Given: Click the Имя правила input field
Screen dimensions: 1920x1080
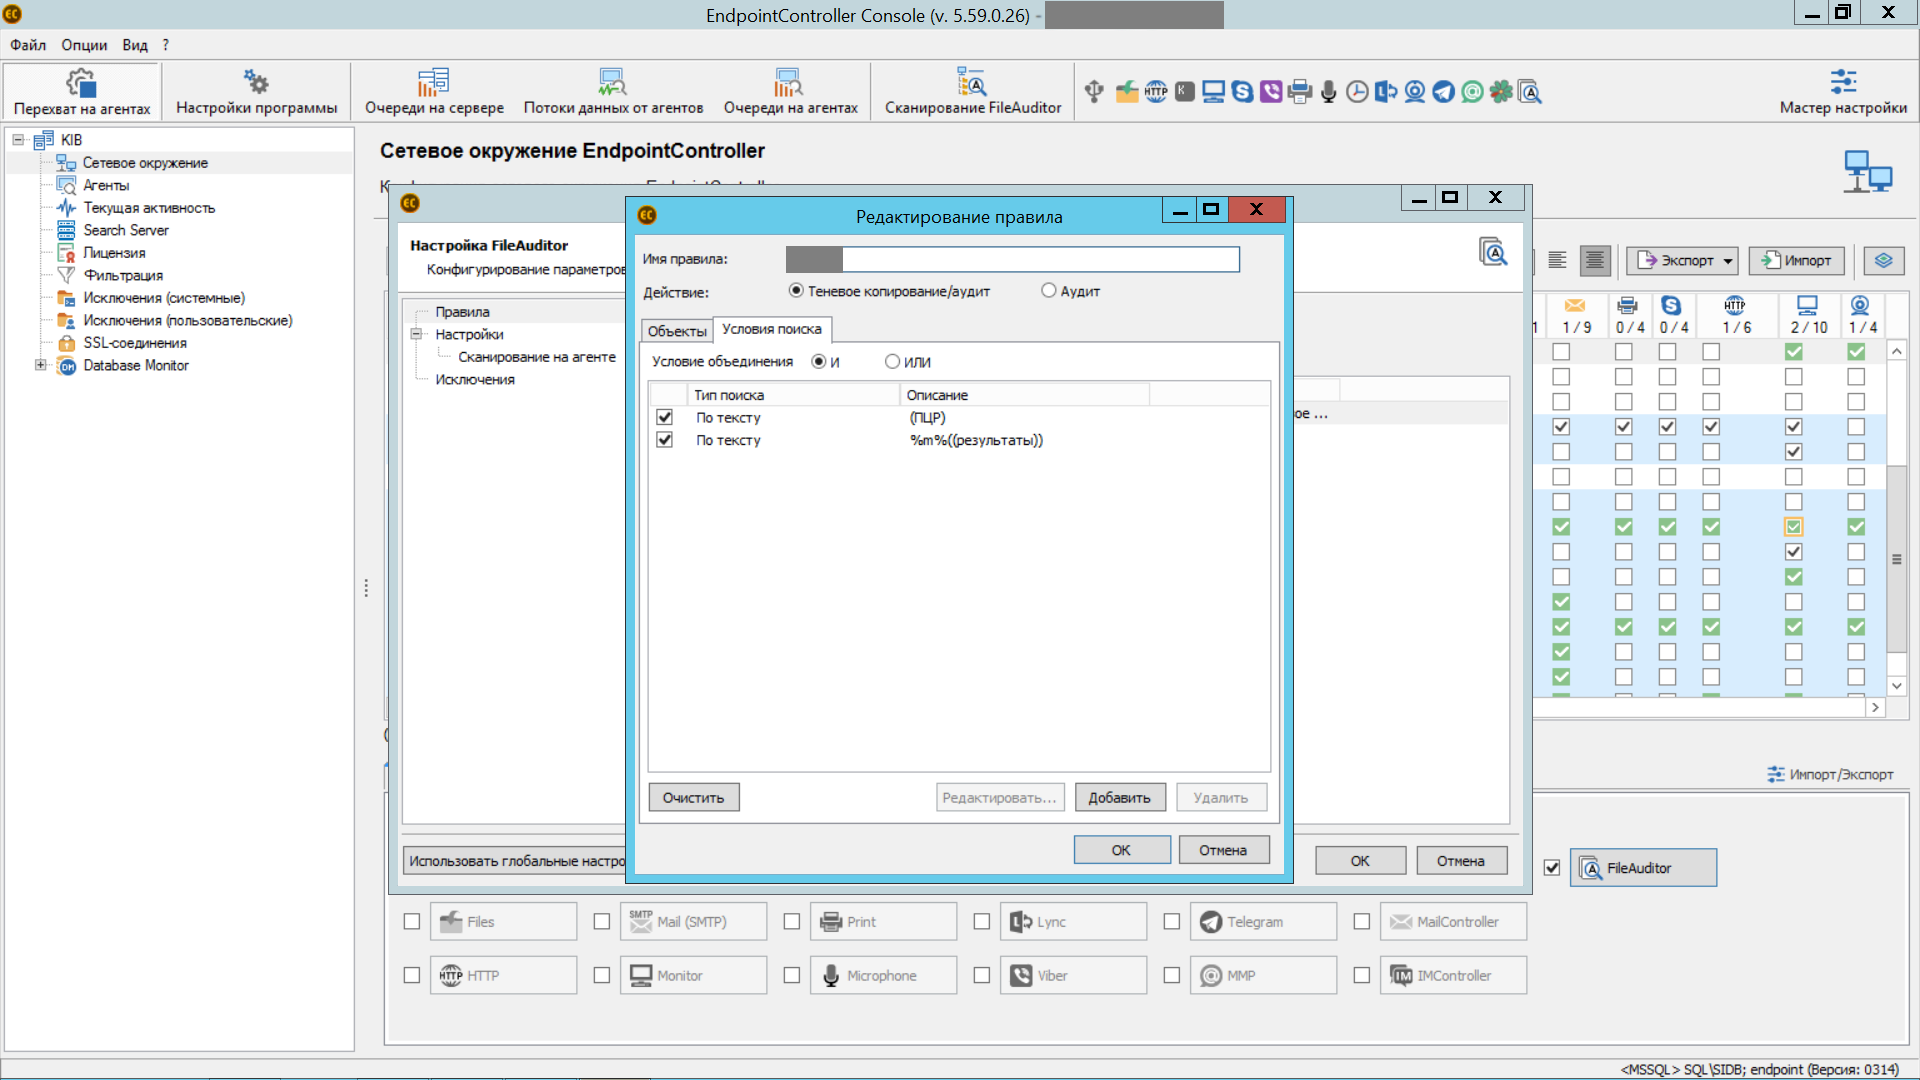Looking at the screenshot, I should click(x=1040, y=259).
